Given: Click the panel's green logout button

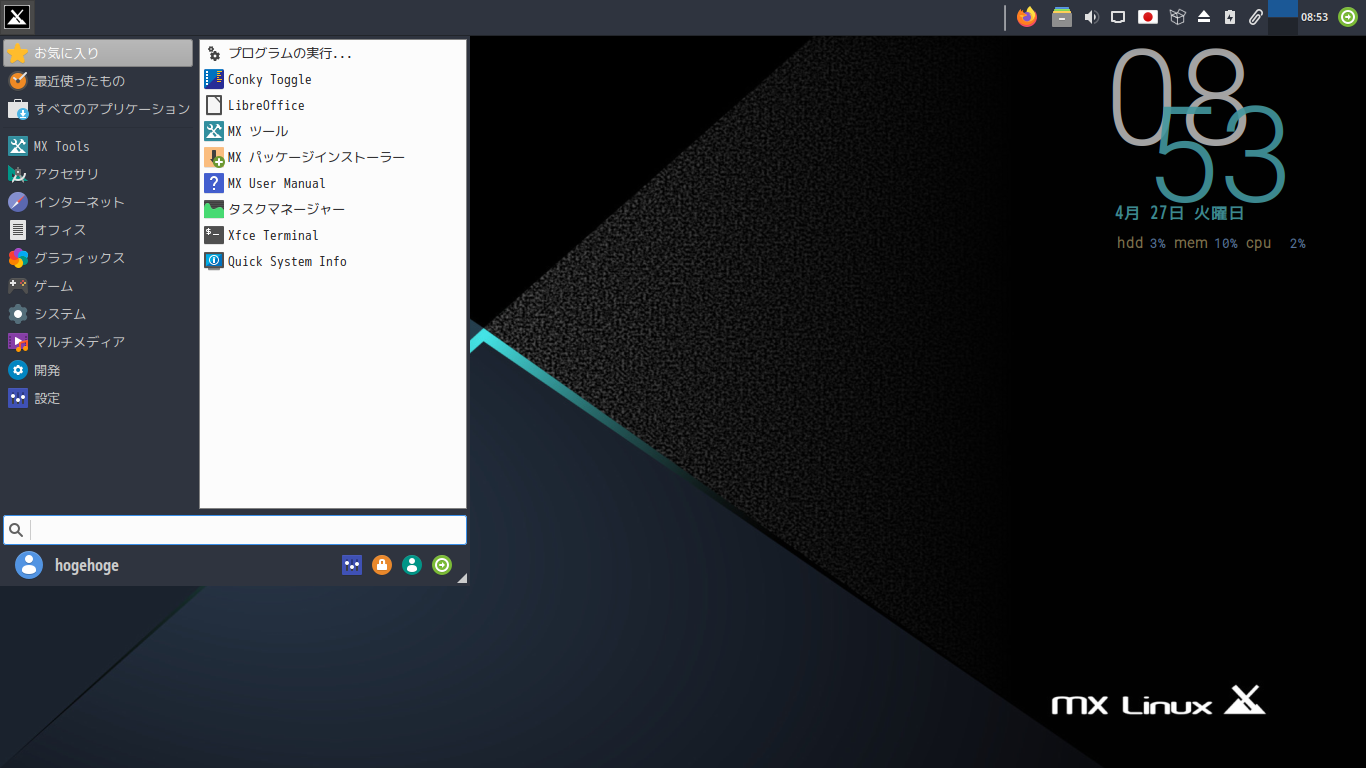Looking at the screenshot, I should (x=1348, y=17).
